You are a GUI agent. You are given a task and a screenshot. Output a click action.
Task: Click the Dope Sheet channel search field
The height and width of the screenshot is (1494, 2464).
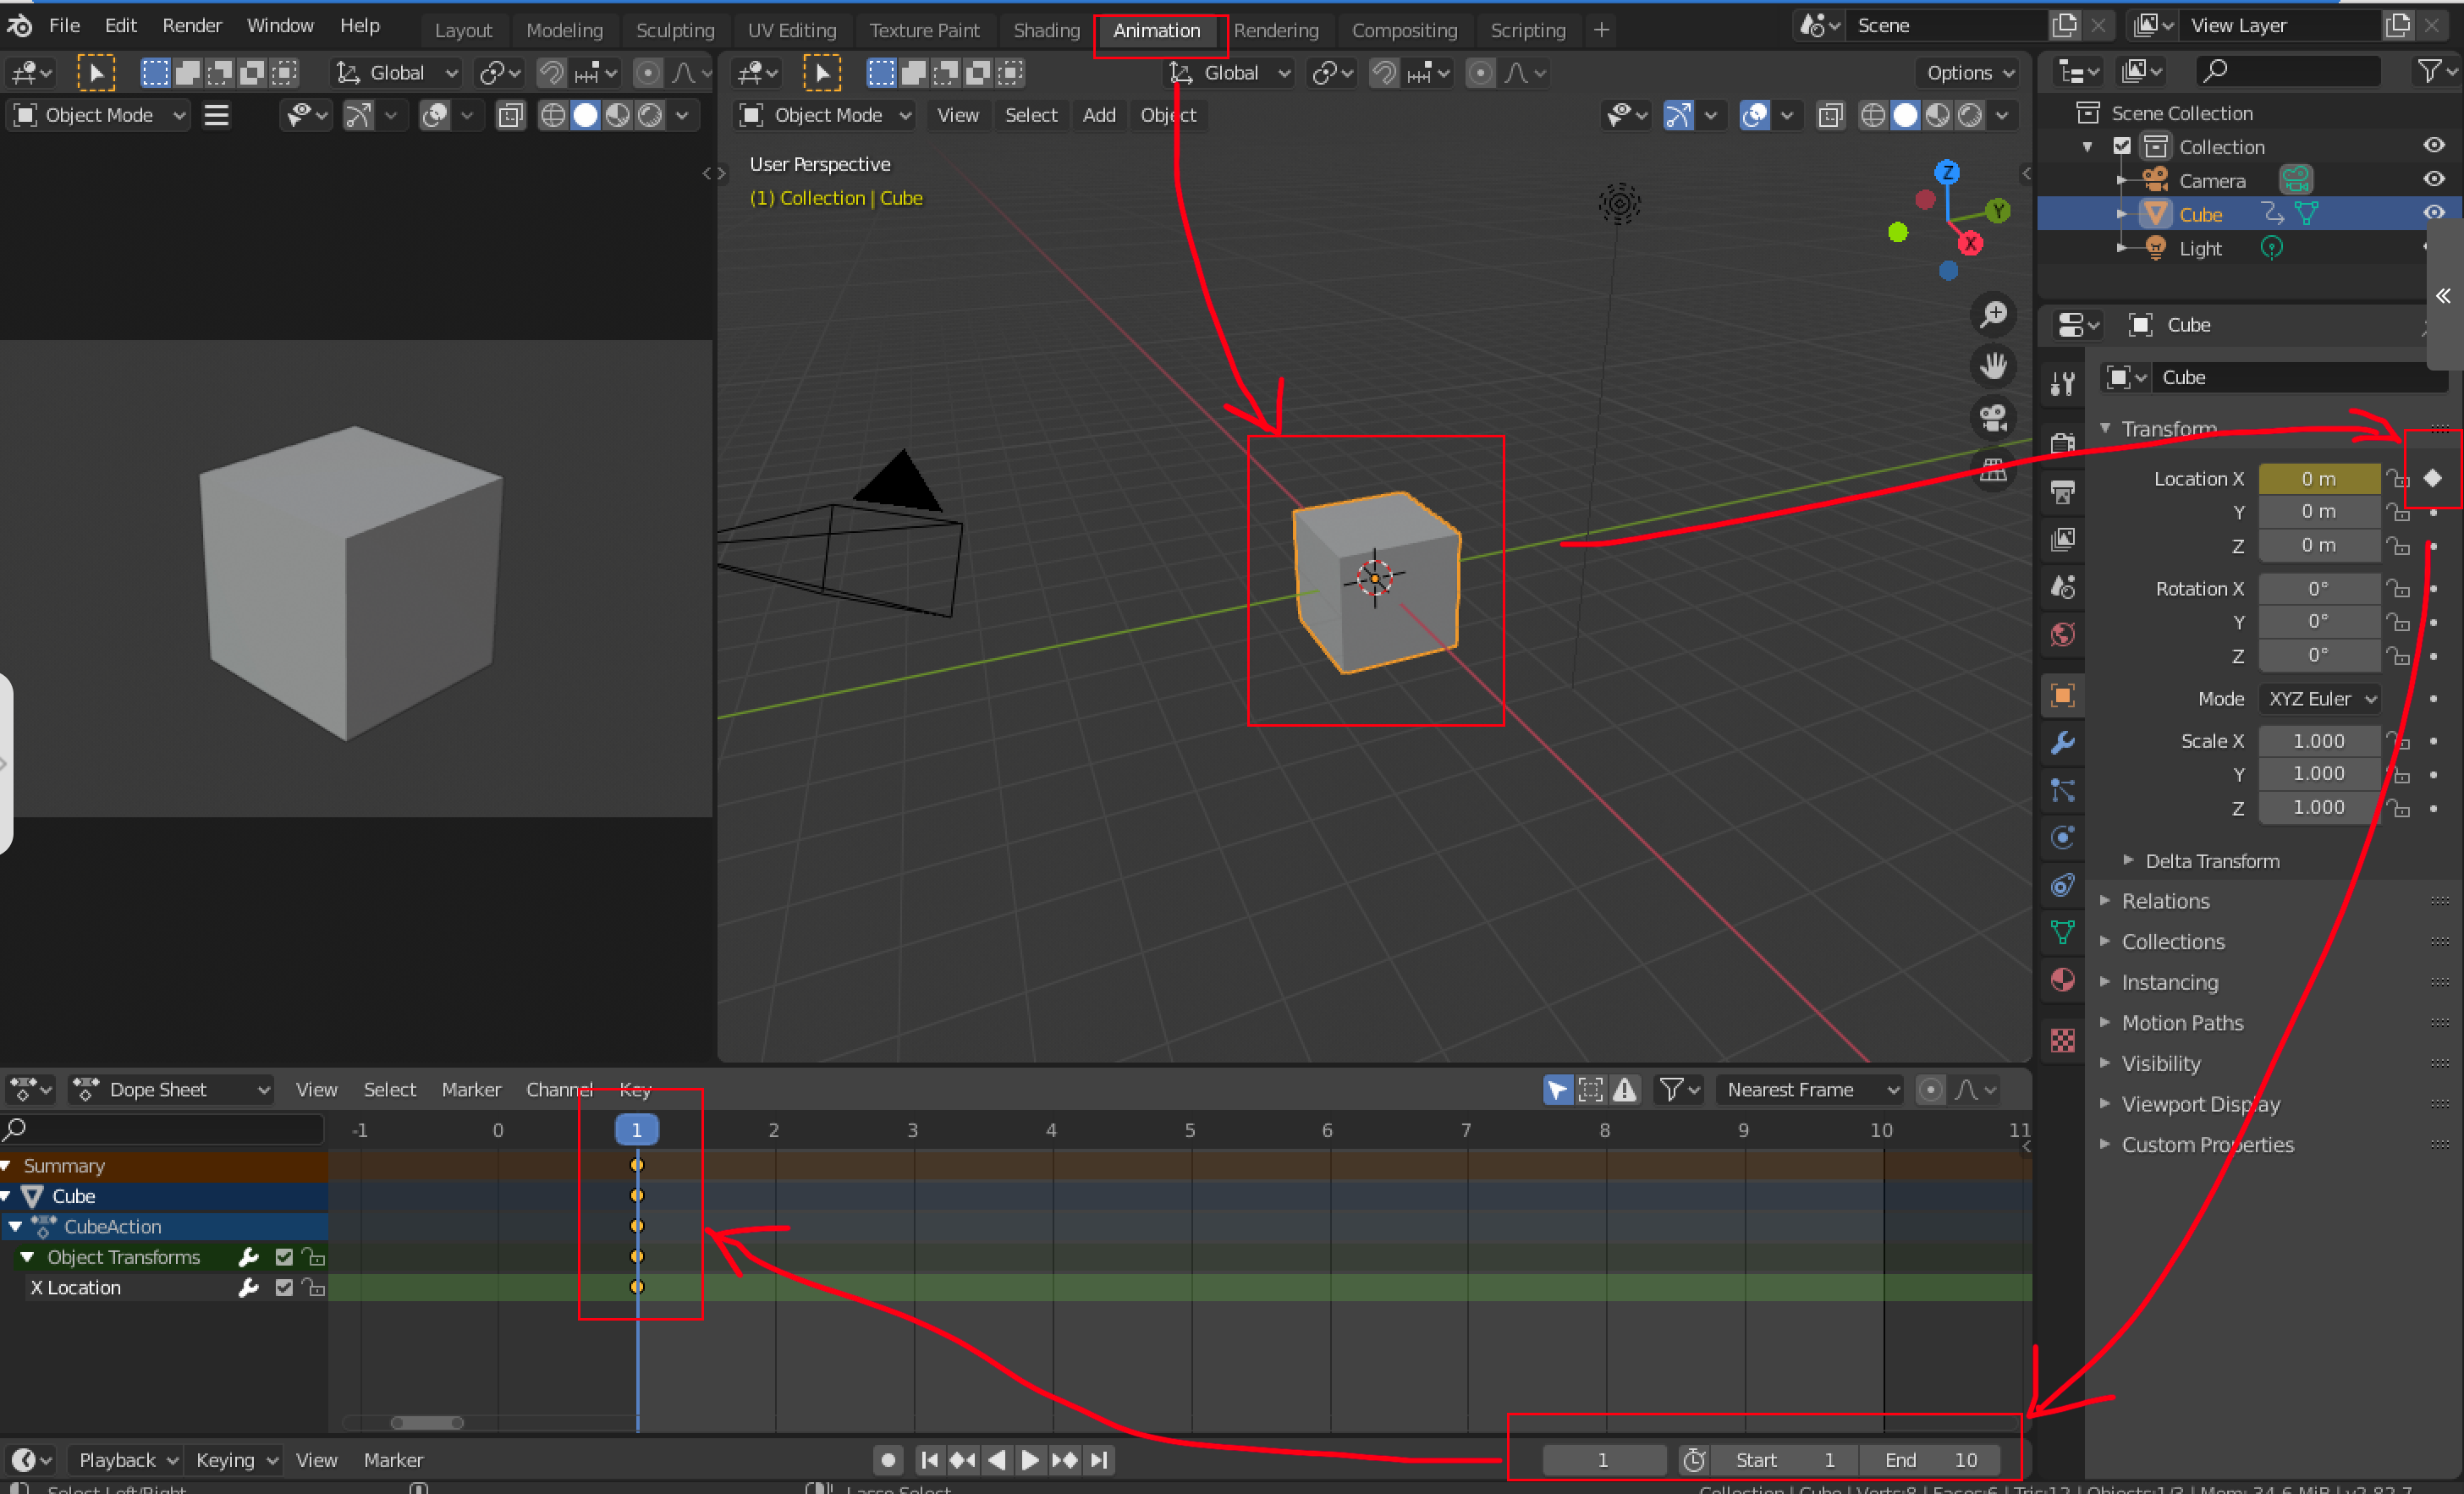coord(162,1129)
